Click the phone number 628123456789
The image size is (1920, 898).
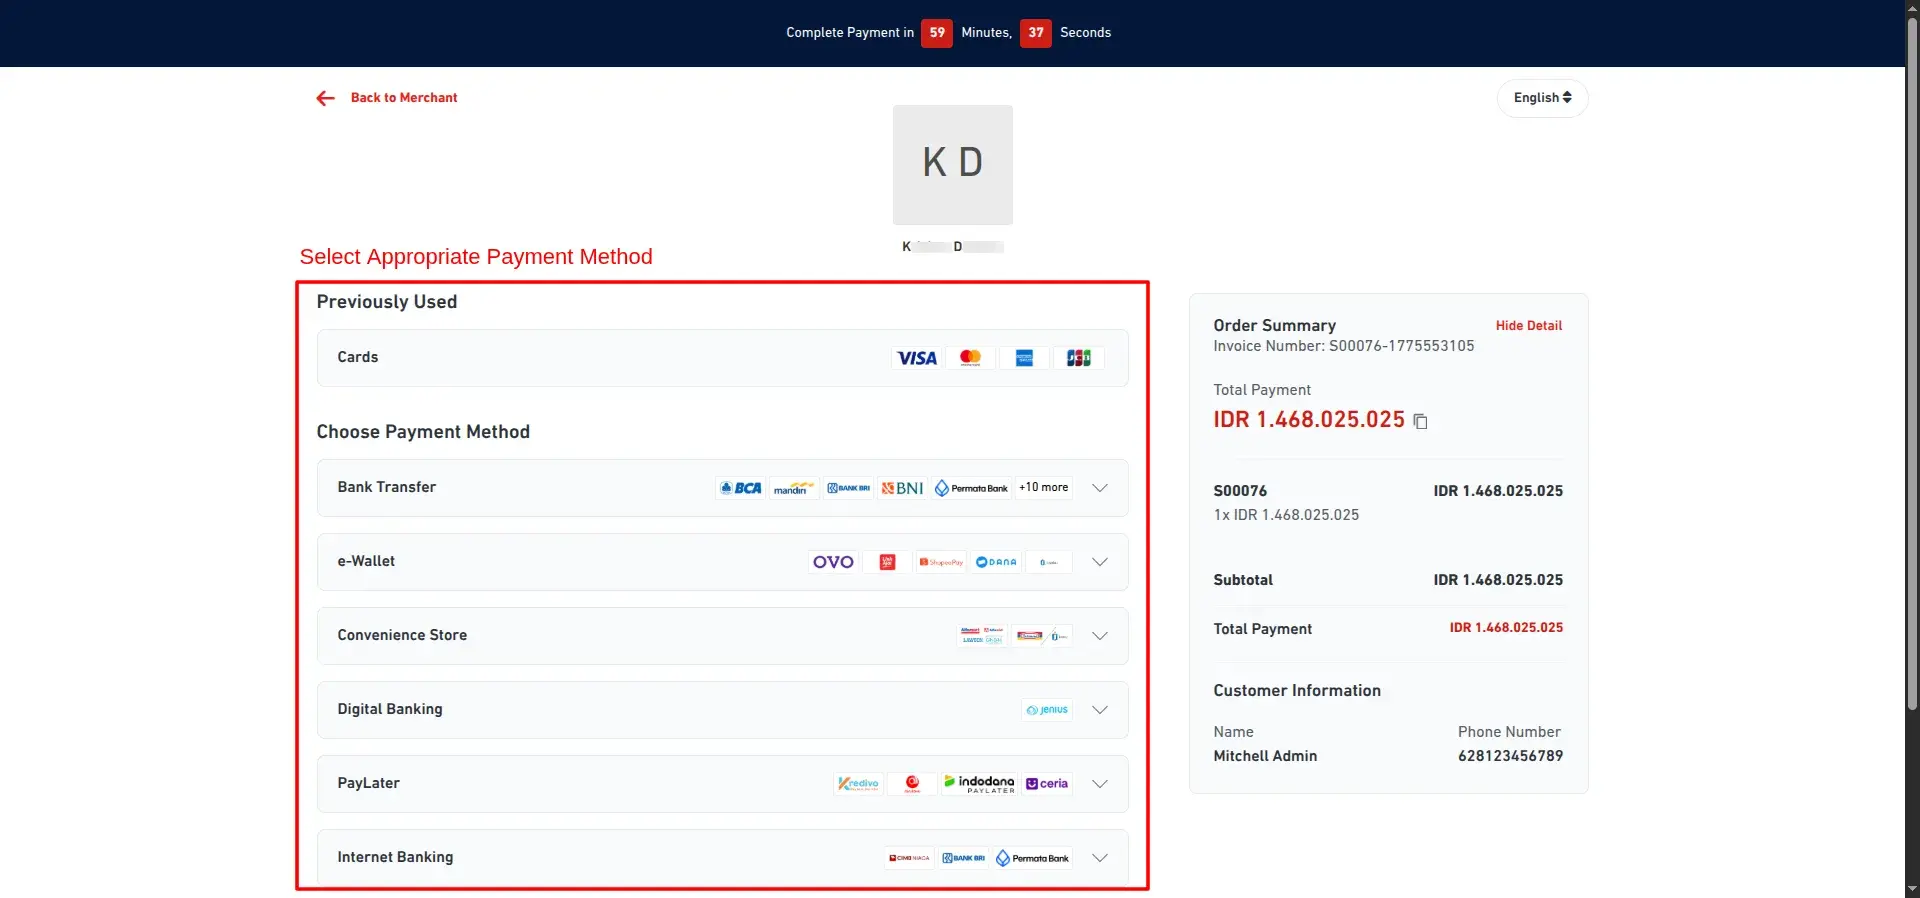(x=1510, y=756)
